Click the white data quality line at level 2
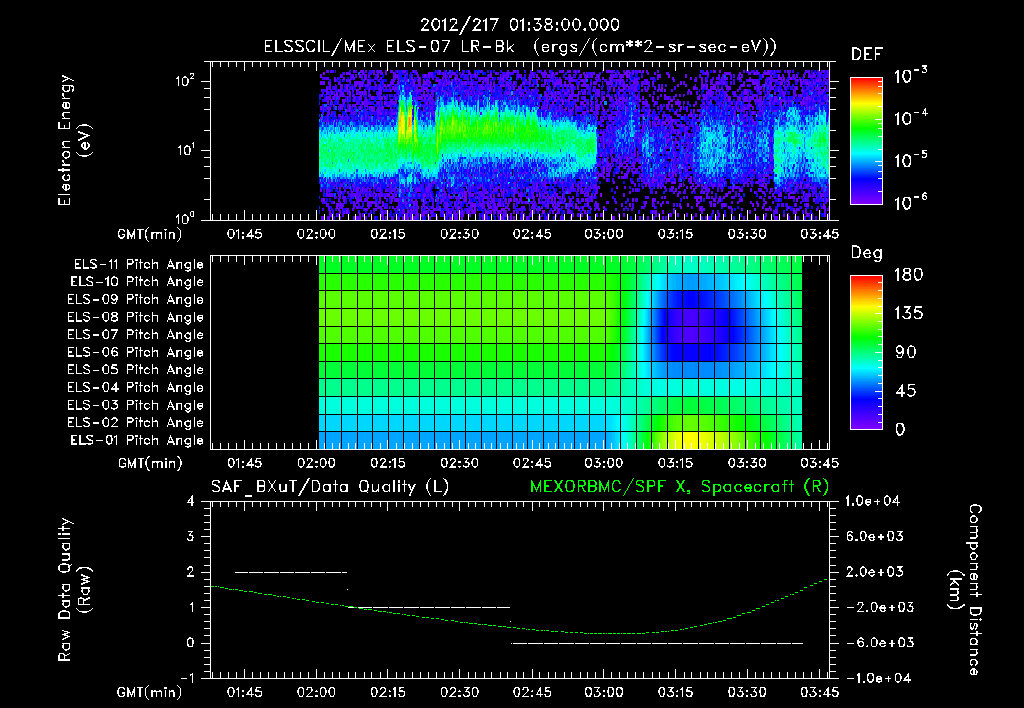 coord(291,572)
